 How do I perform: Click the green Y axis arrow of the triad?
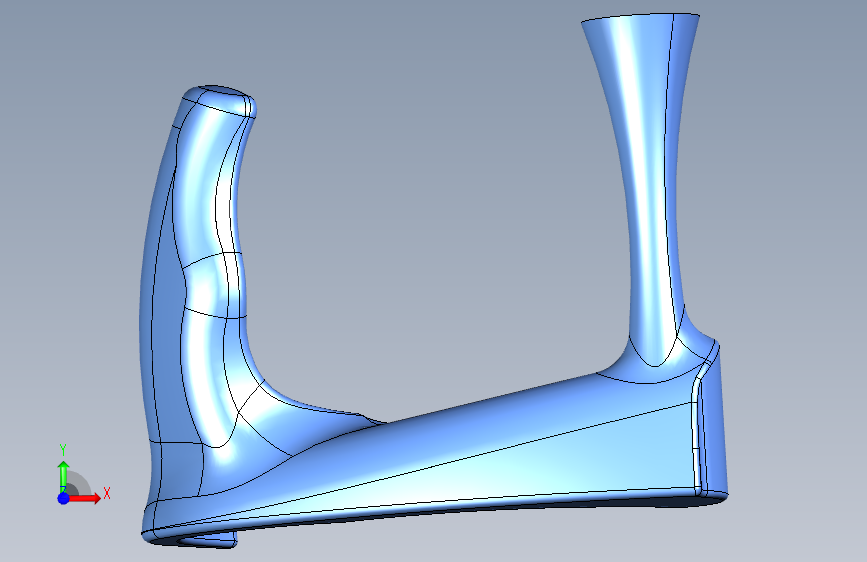pyautogui.click(x=63, y=476)
